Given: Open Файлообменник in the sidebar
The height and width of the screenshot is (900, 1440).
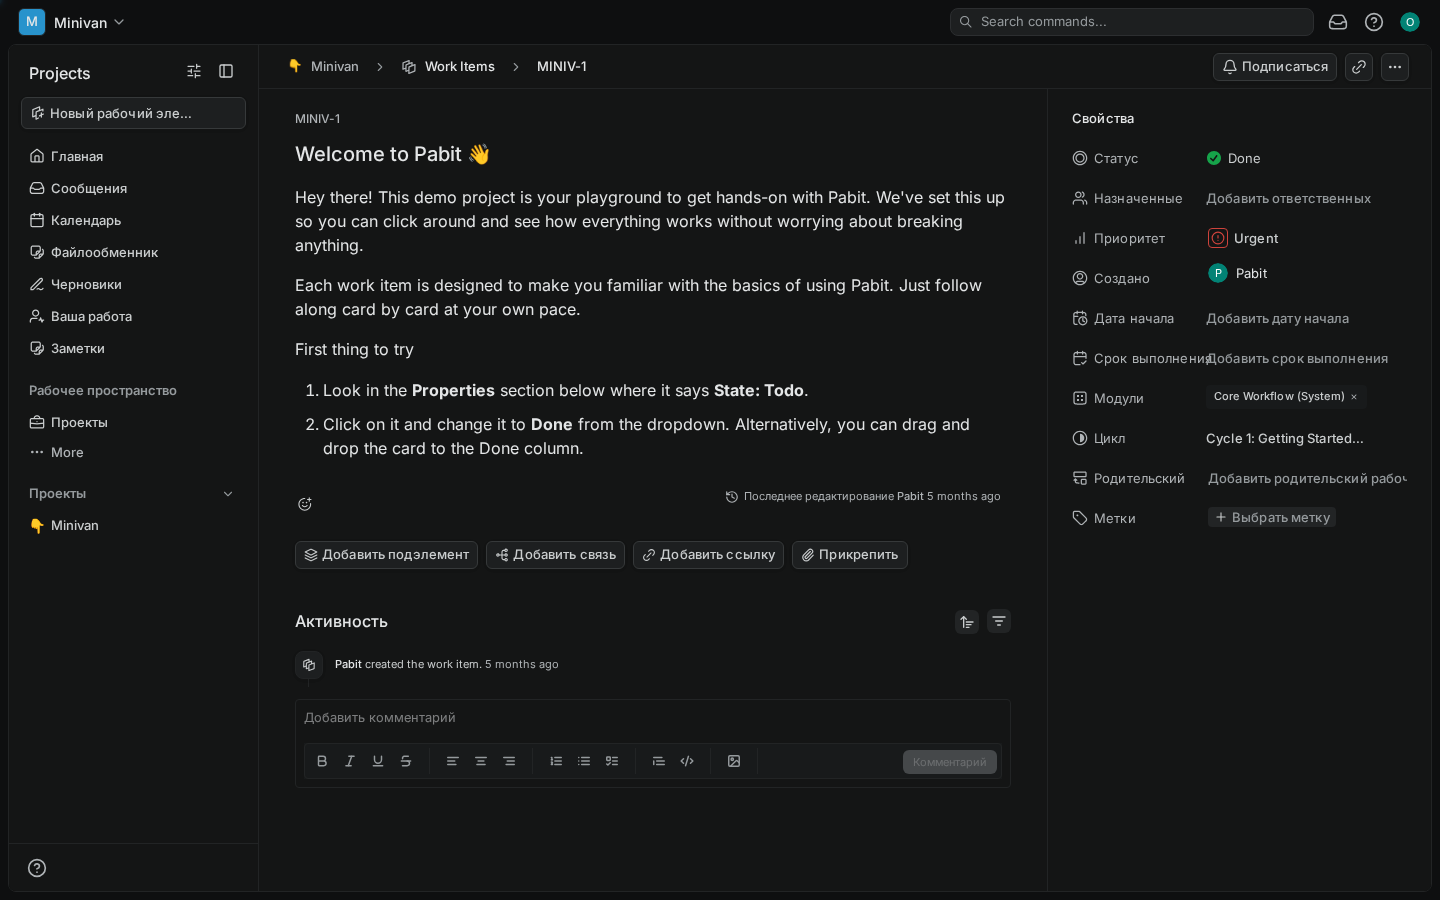Looking at the screenshot, I should (x=133, y=252).
